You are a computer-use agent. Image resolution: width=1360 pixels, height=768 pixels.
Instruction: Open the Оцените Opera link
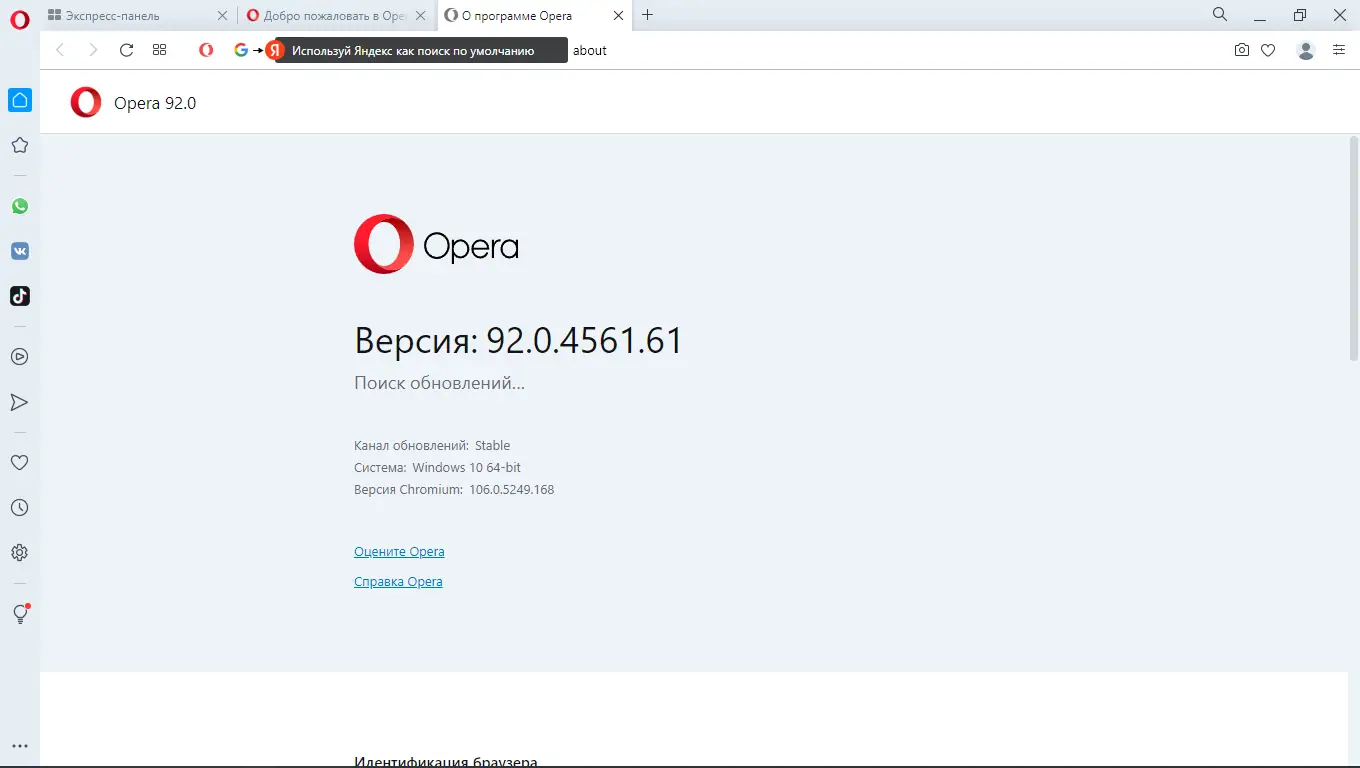click(399, 552)
